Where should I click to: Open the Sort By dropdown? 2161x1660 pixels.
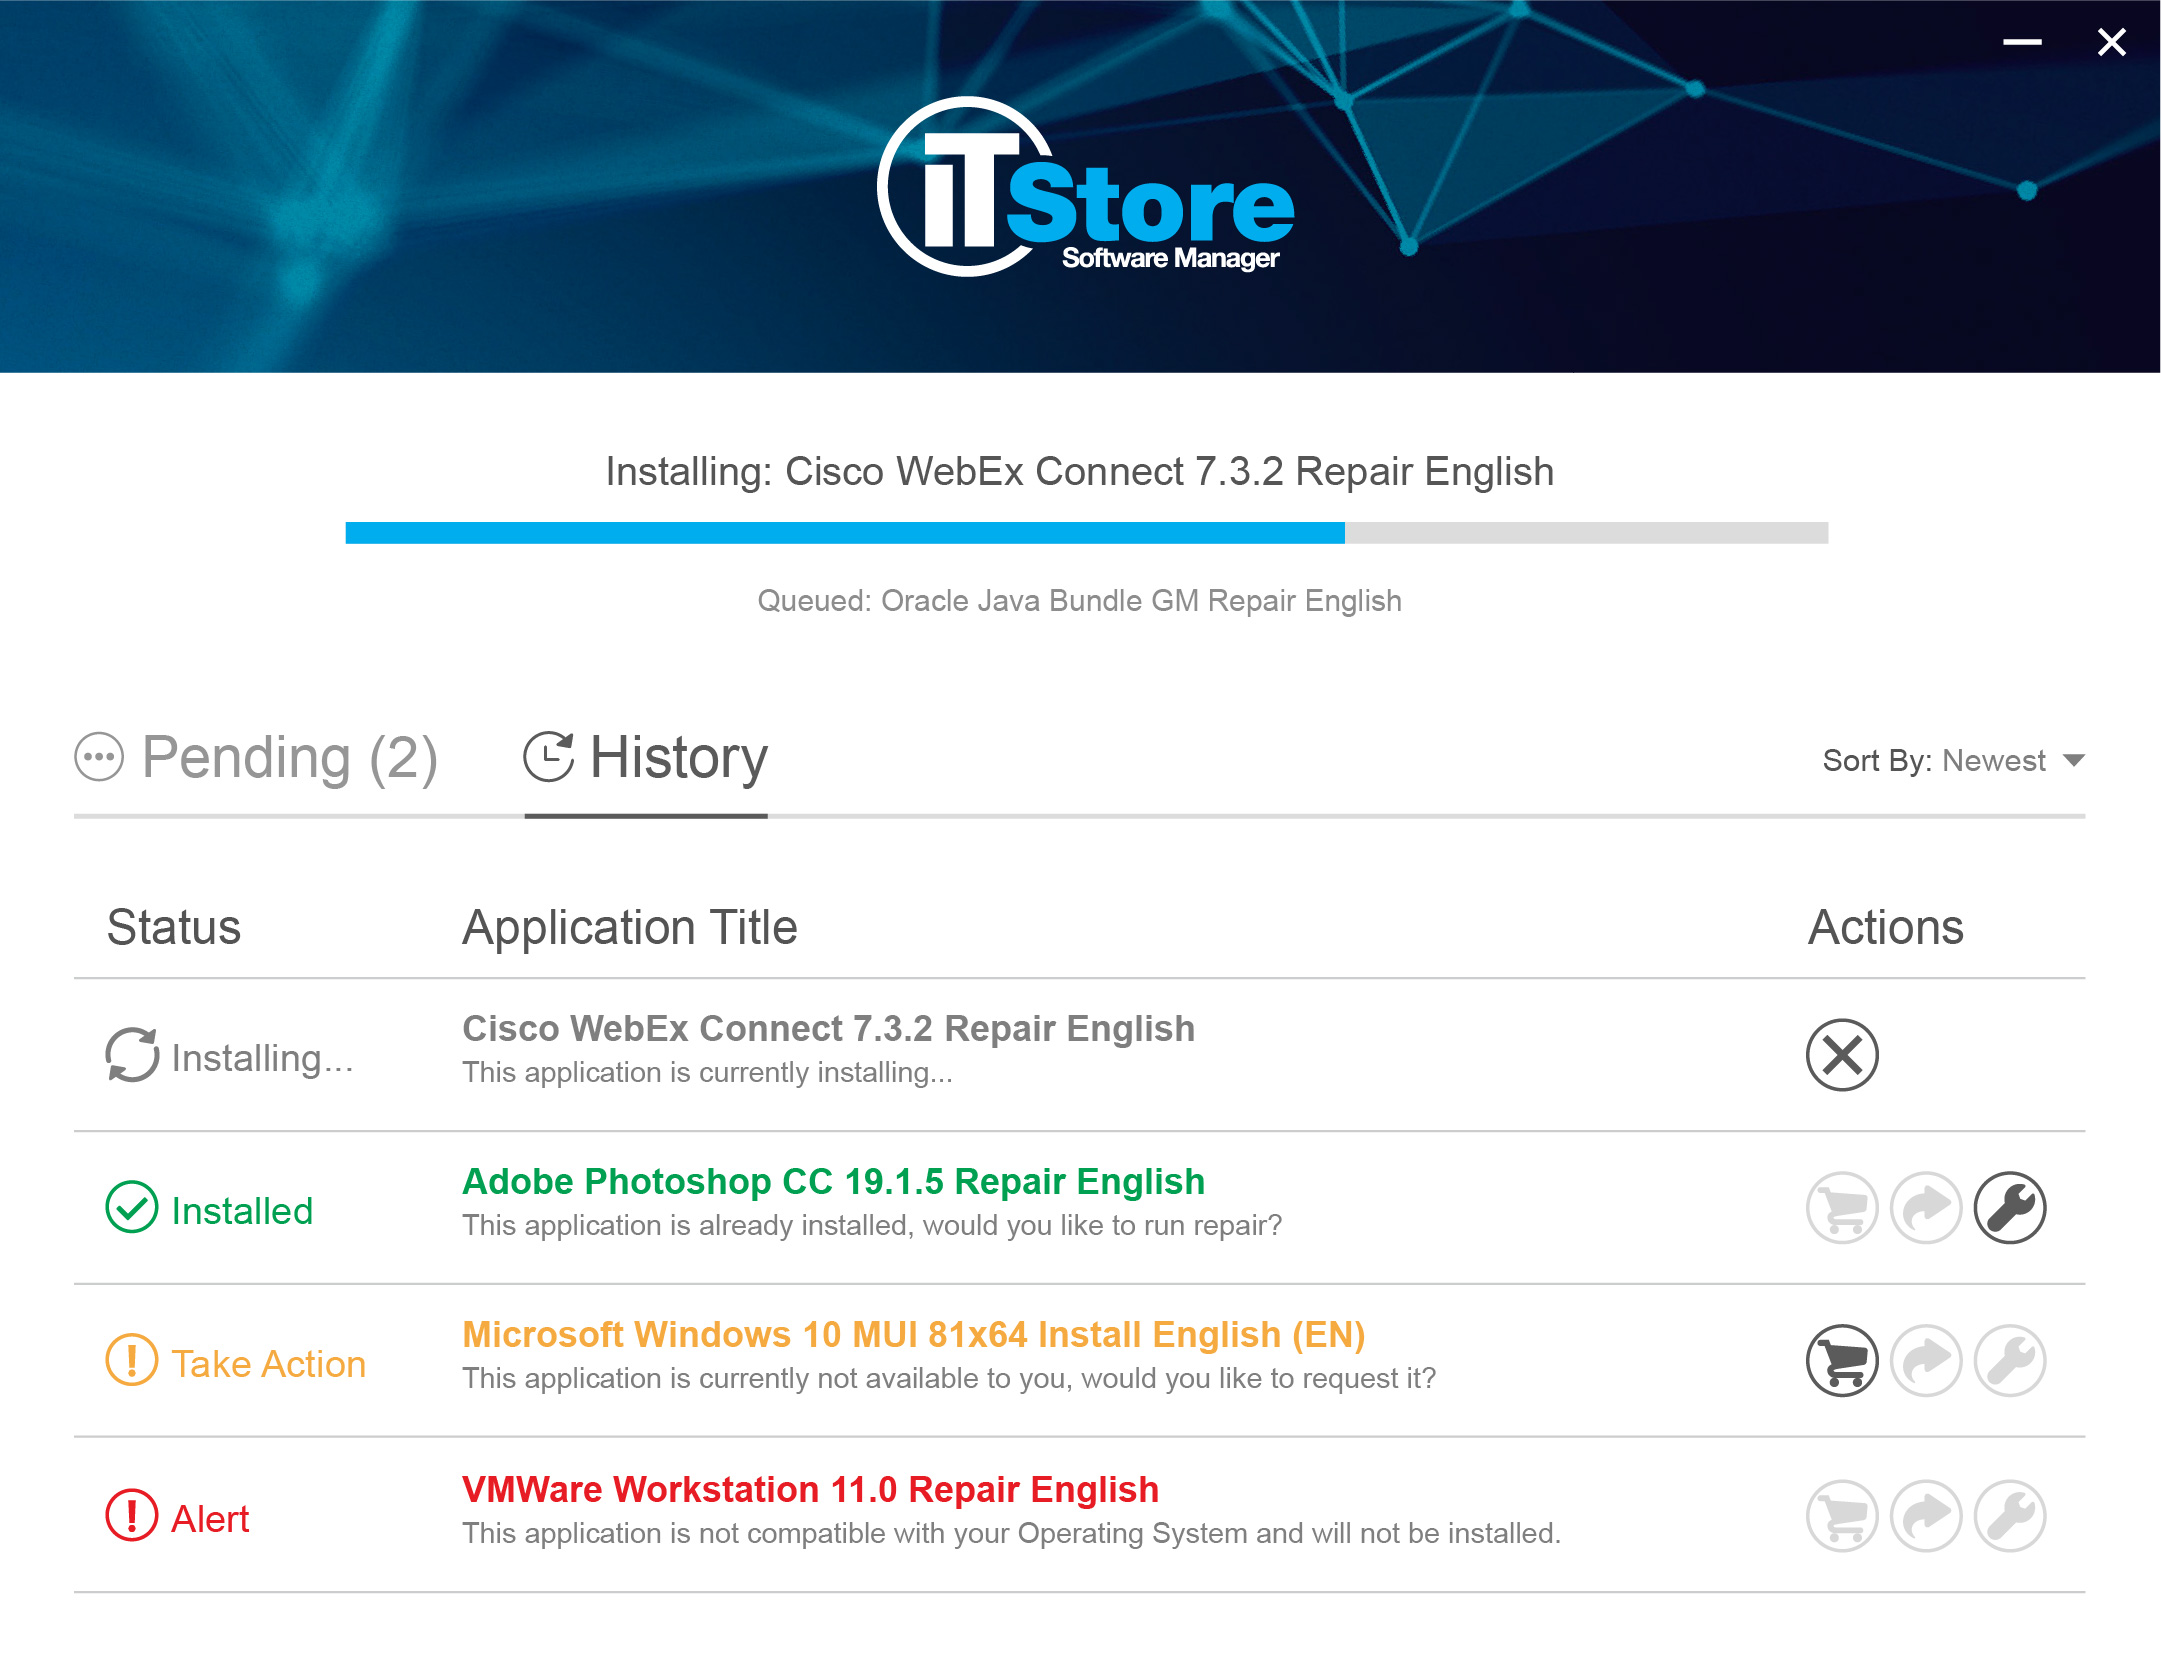pos(1997,760)
